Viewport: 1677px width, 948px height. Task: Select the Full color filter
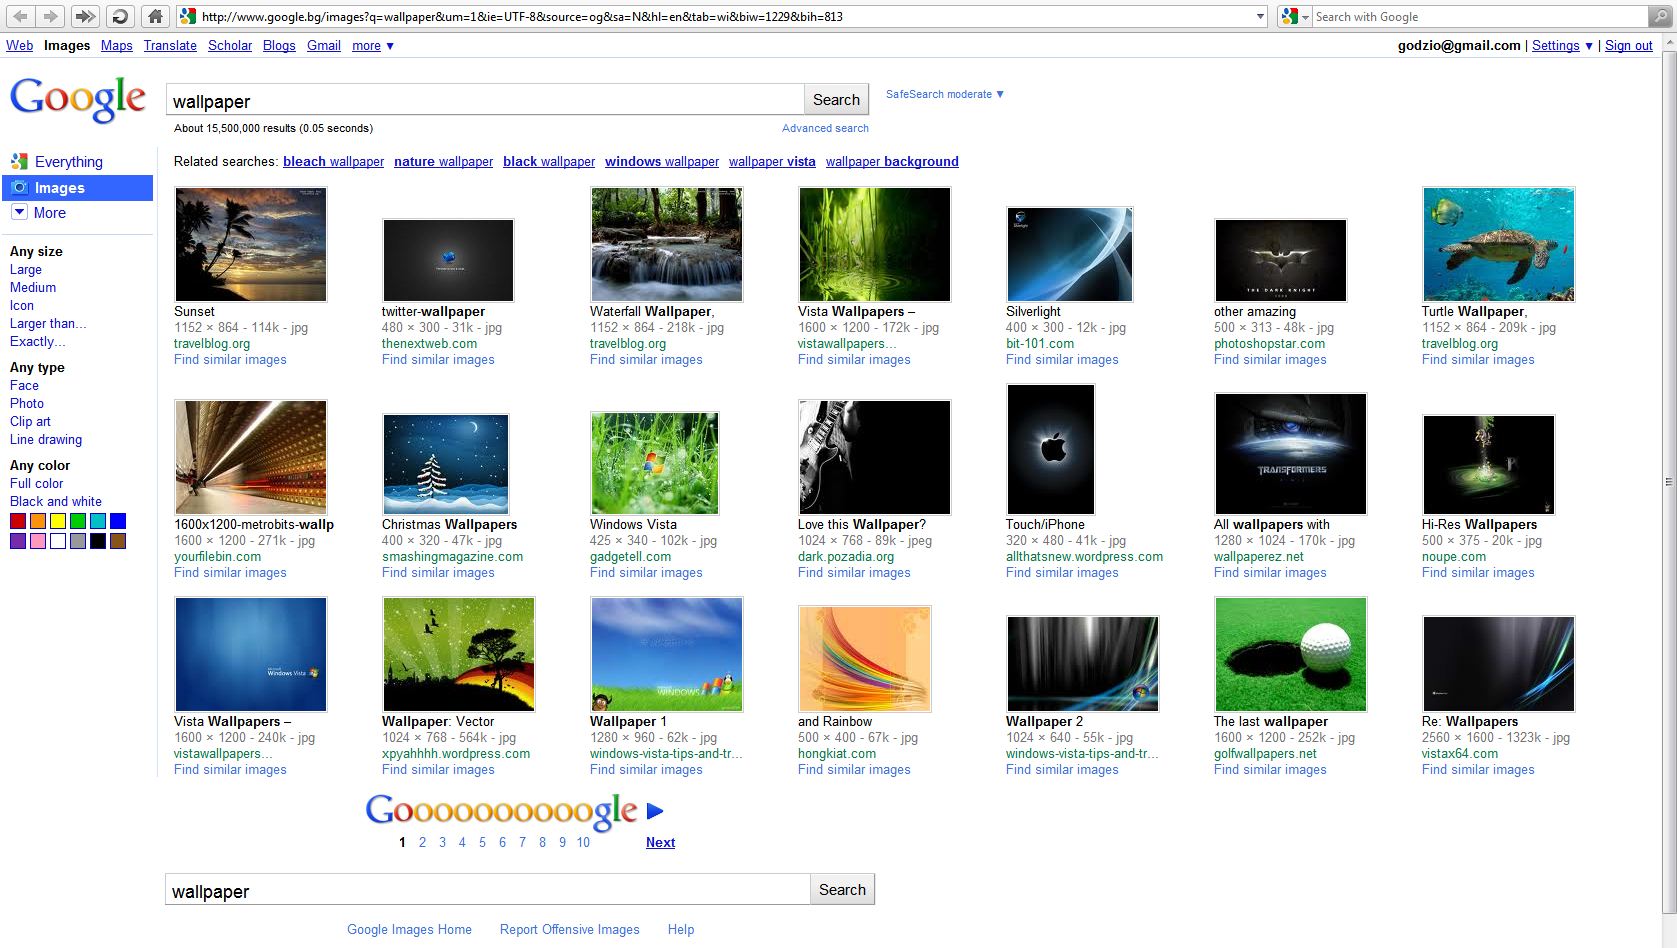(36, 484)
